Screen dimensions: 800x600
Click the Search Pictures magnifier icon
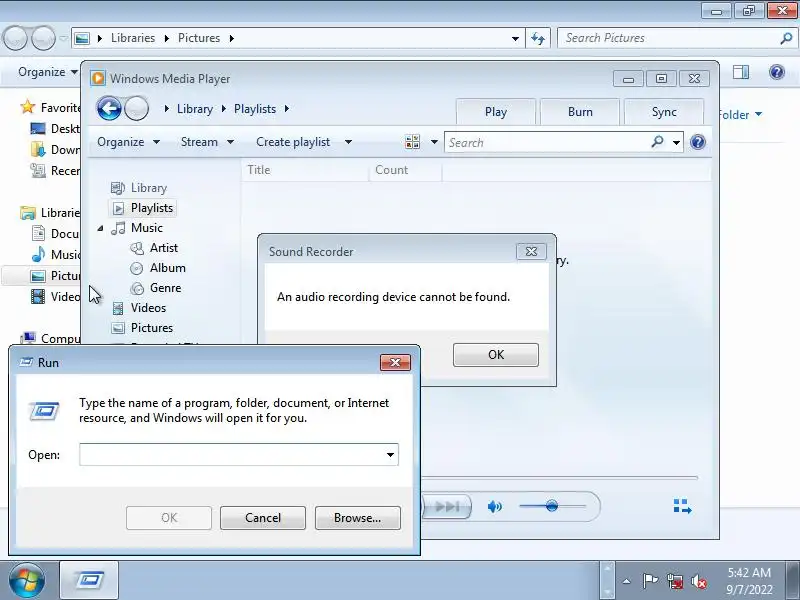point(786,38)
